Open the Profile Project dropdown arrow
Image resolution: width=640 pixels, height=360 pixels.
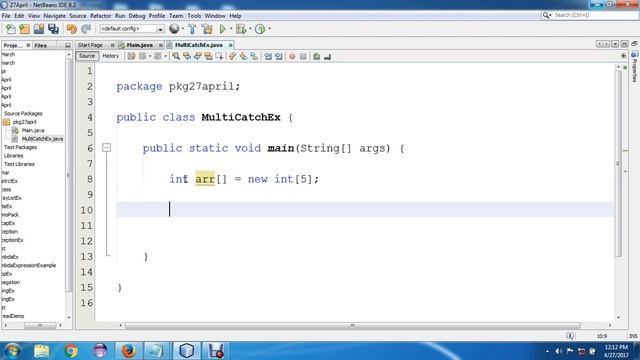269,29
